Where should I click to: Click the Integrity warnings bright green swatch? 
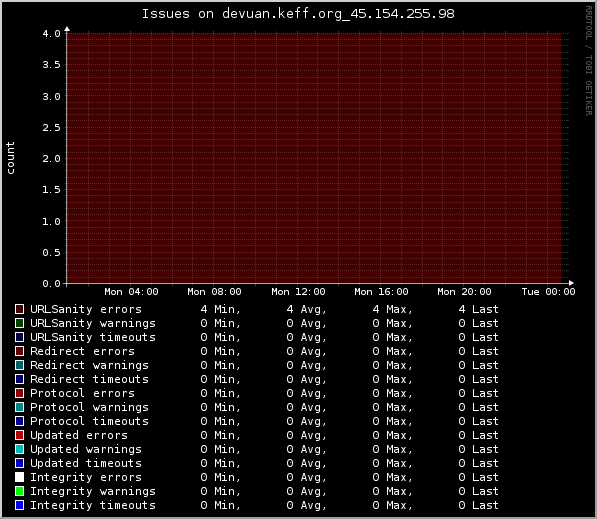(19, 491)
